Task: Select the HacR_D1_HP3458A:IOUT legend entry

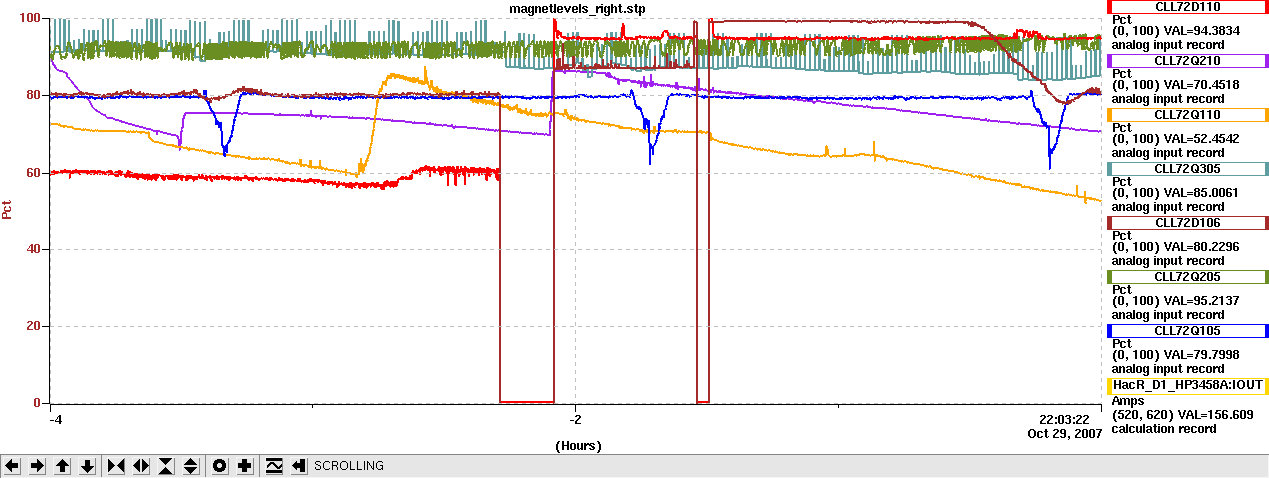Action: pos(1187,385)
